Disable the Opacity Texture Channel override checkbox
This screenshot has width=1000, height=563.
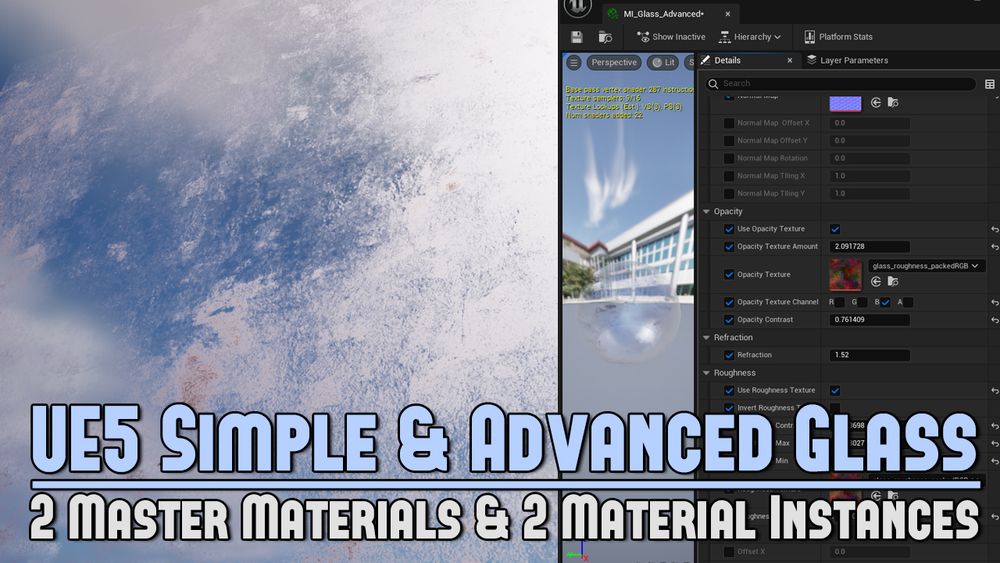click(729, 302)
